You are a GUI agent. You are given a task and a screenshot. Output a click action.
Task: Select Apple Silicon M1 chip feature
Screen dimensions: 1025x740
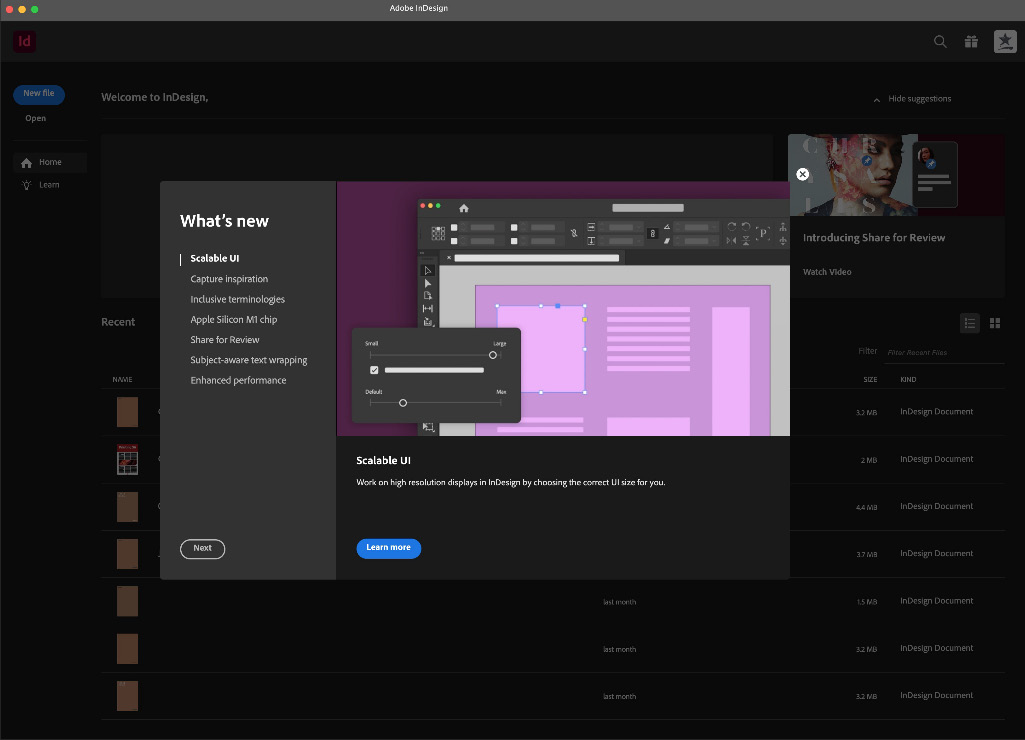pyautogui.click(x=233, y=319)
